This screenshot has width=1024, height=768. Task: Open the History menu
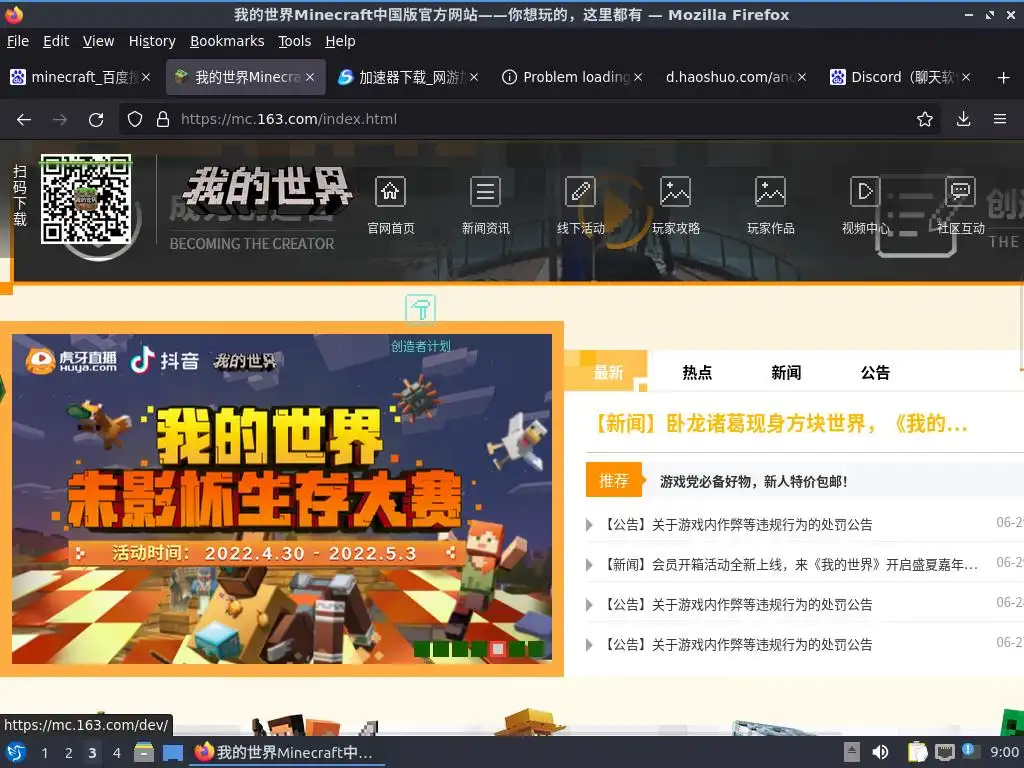pyautogui.click(x=152, y=41)
